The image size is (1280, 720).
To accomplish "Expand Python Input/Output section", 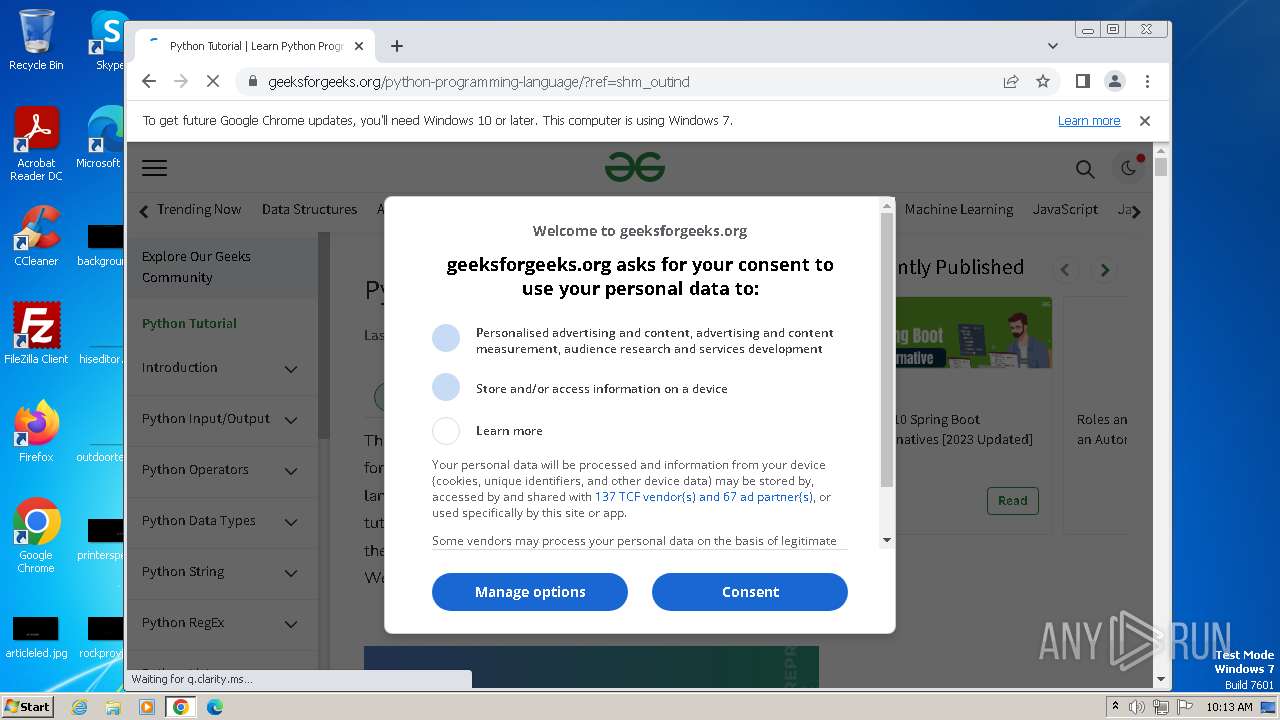I will (x=222, y=420).
